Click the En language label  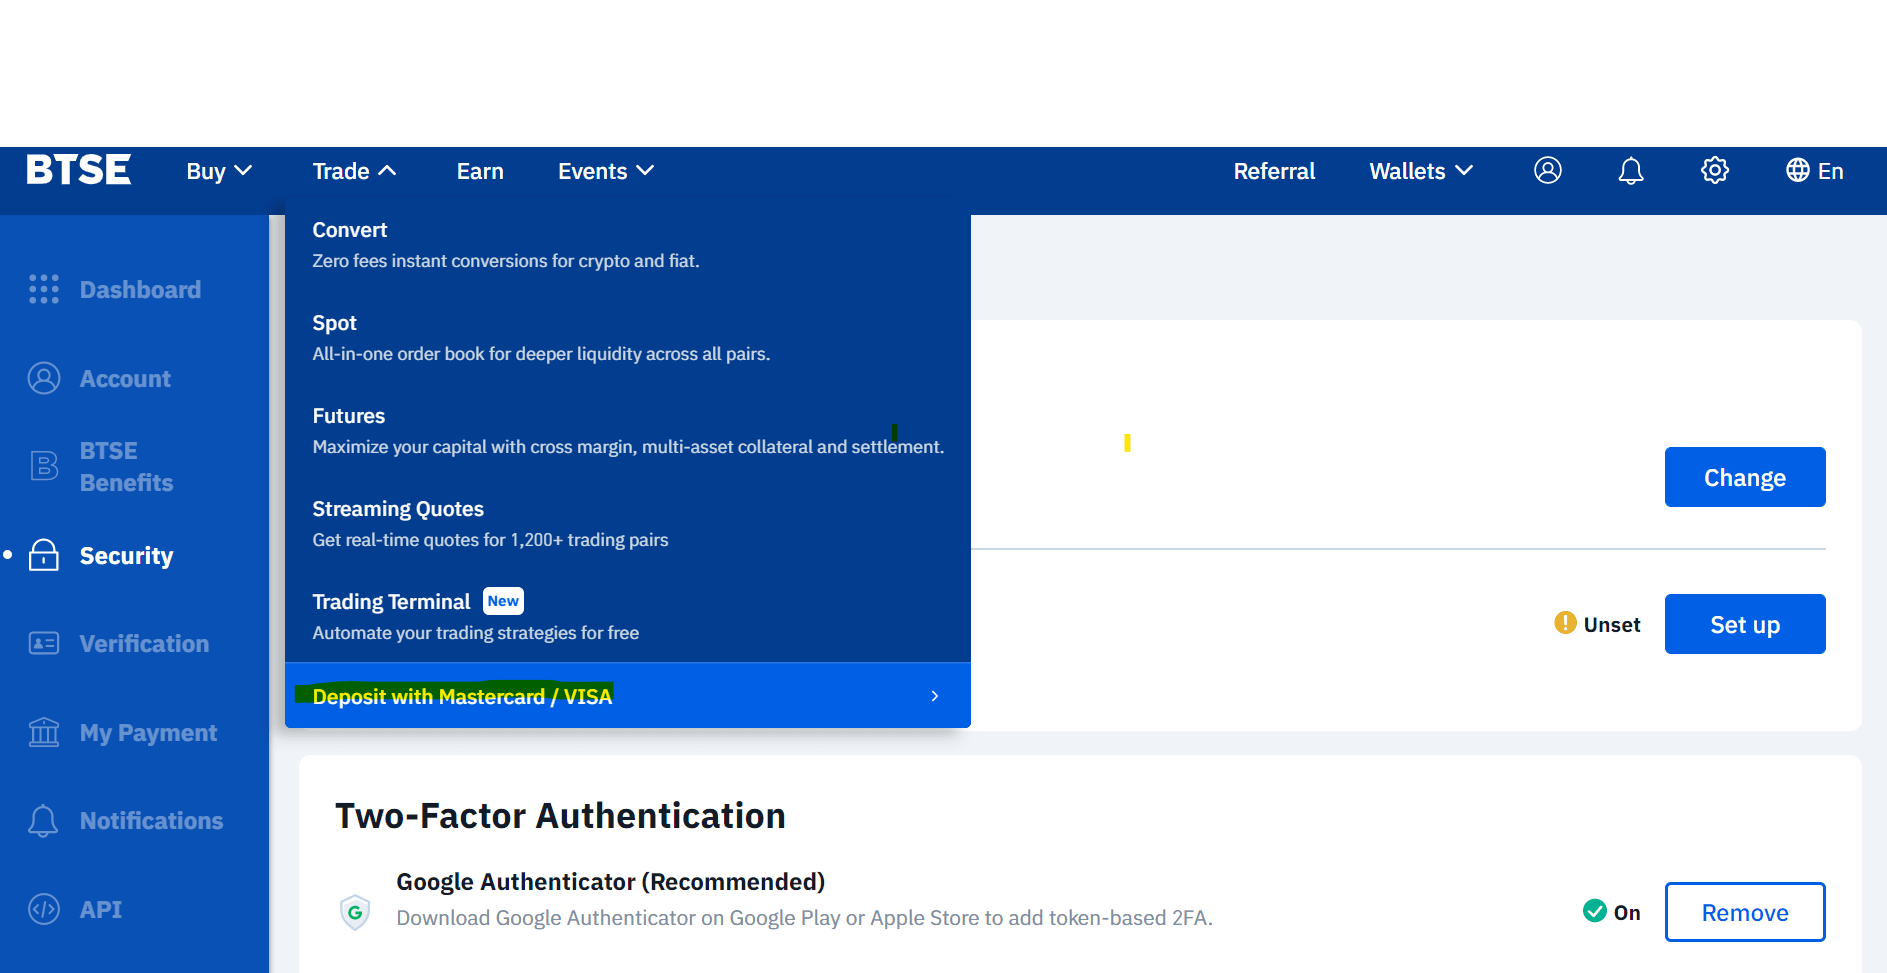click(x=1830, y=171)
